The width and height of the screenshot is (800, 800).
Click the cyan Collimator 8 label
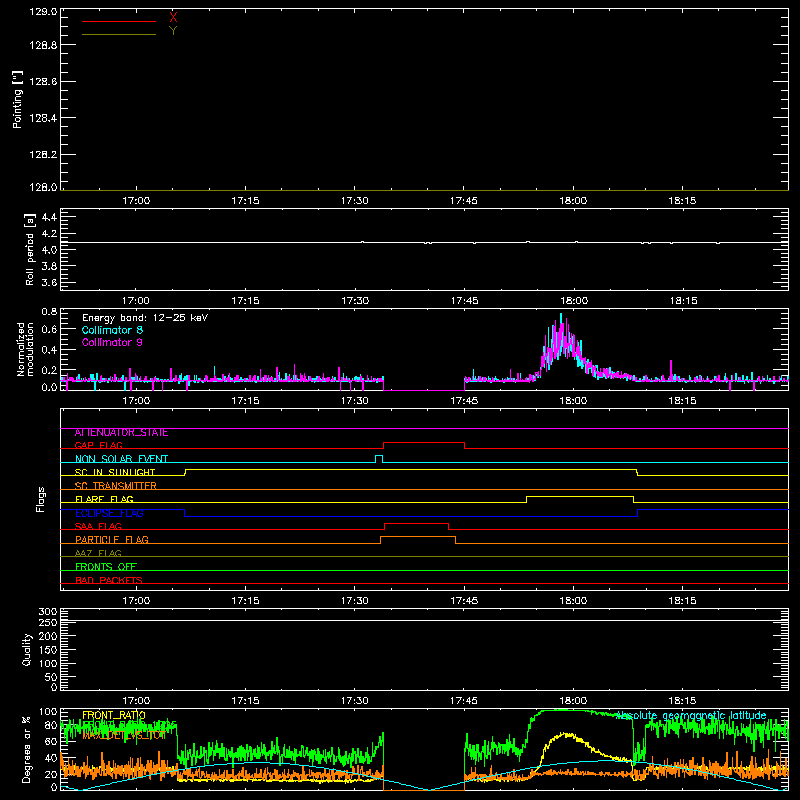[x=112, y=330]
